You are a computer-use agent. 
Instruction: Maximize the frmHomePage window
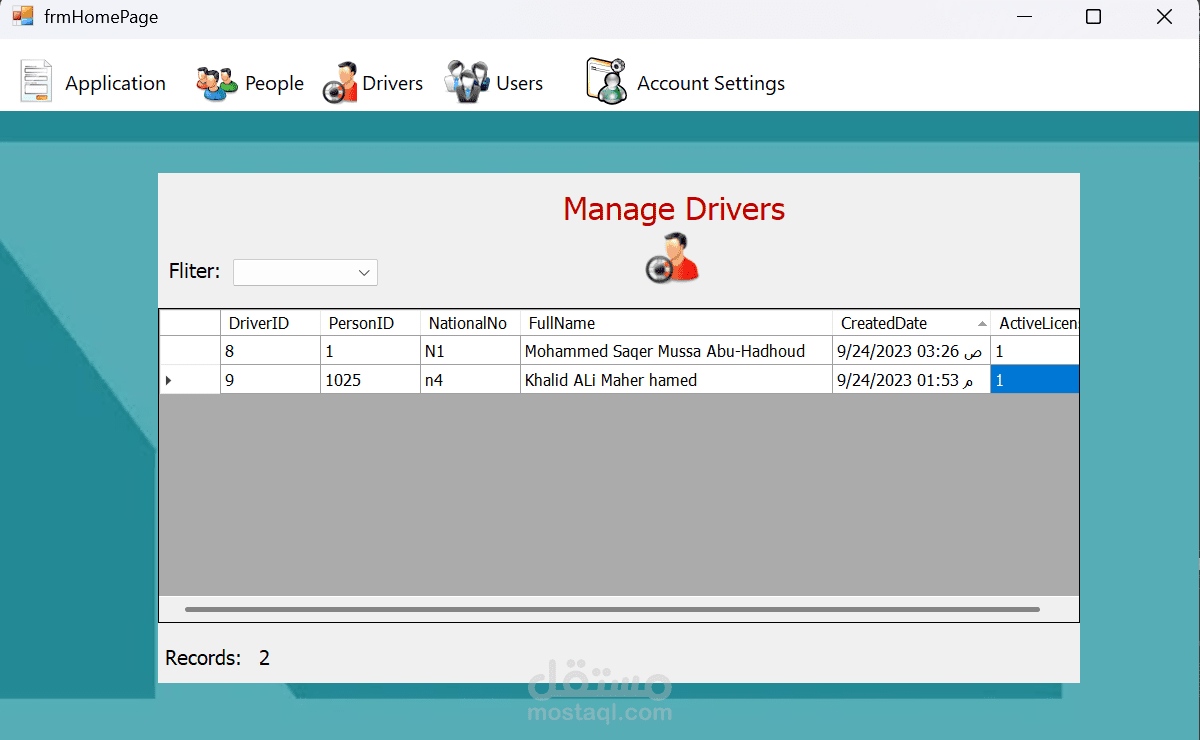[1093, 17]
